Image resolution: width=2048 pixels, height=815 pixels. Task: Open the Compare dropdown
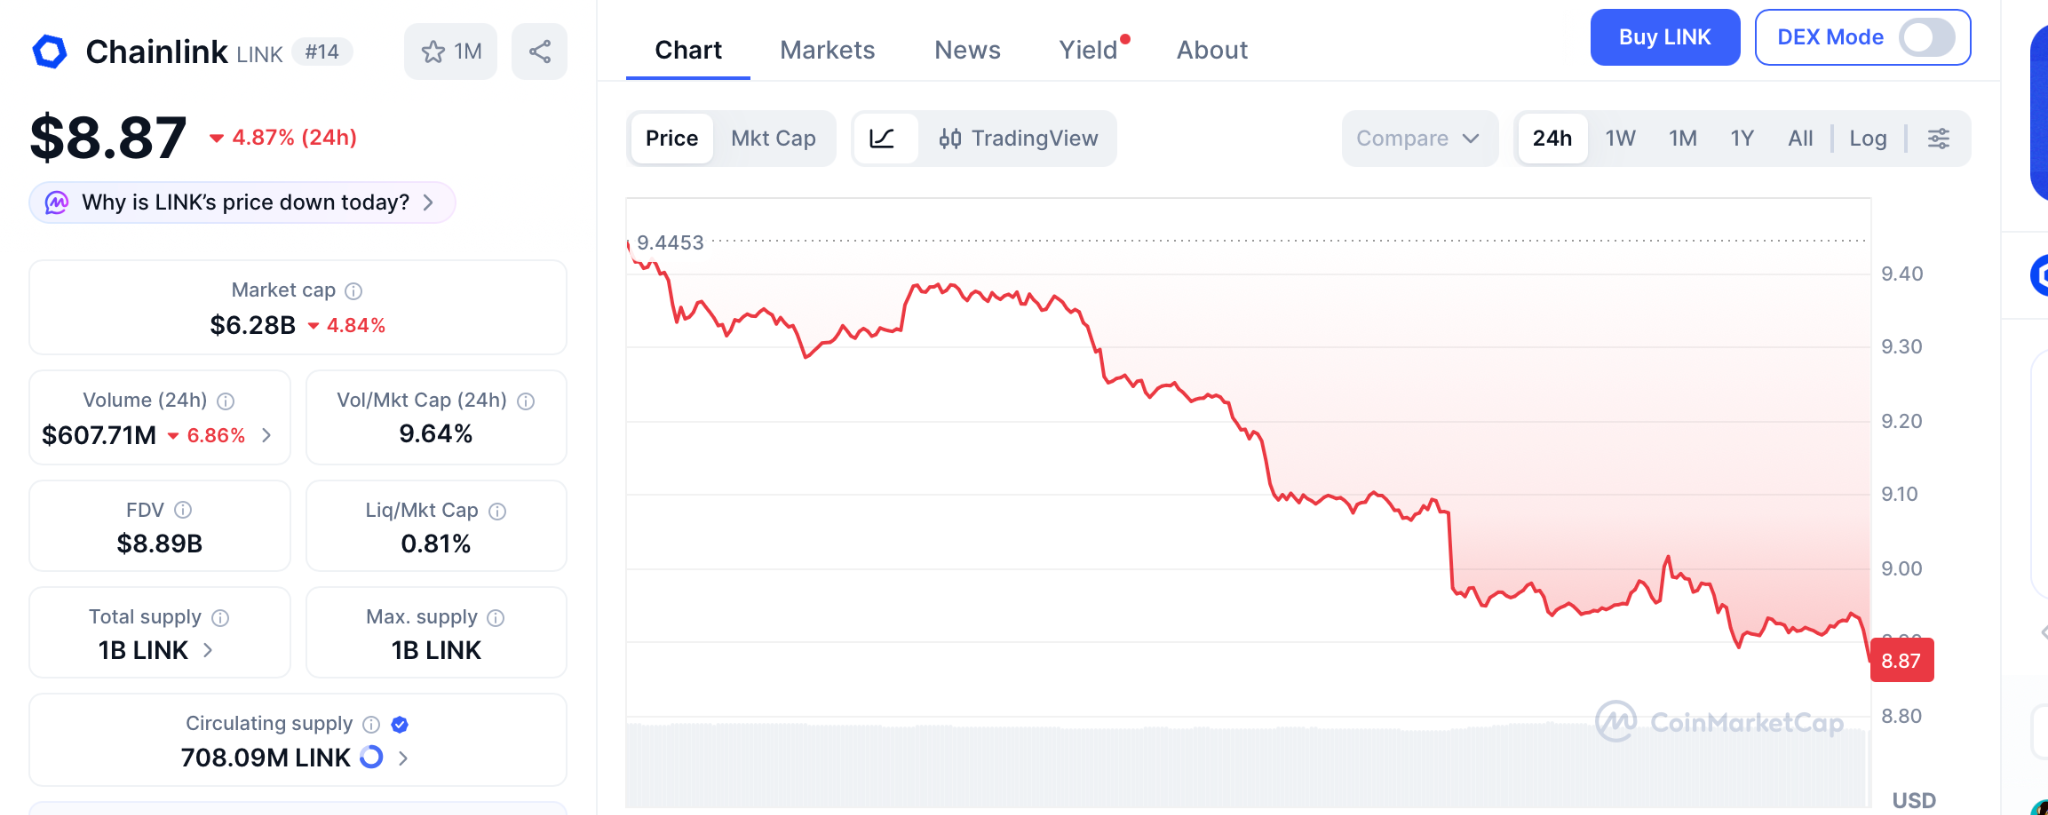pos(1418,139)
